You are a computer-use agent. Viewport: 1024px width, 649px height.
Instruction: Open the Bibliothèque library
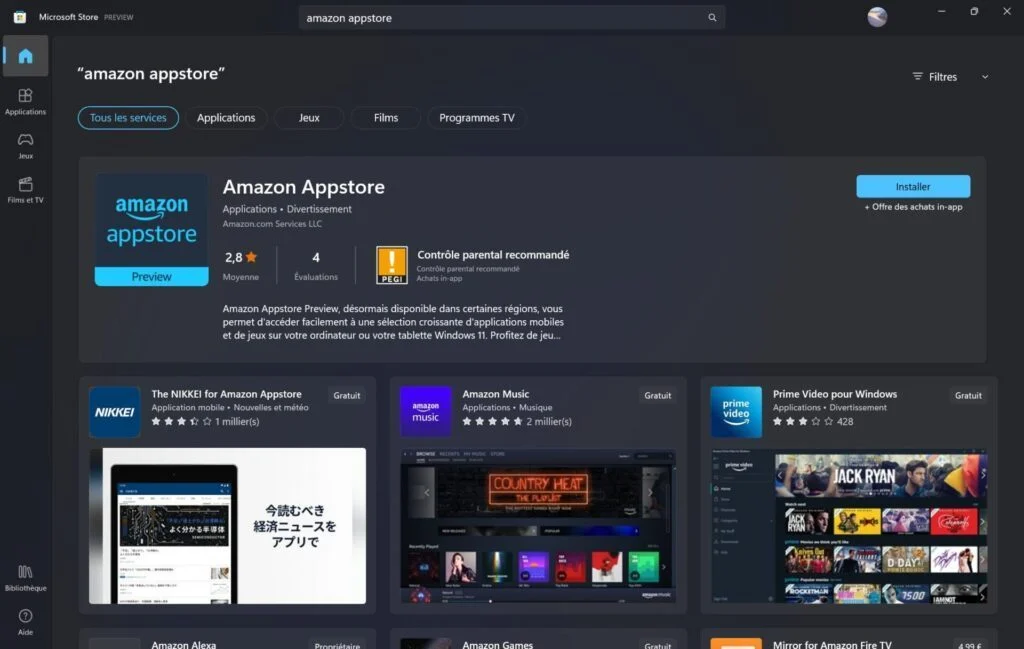[x=25, y=578]
